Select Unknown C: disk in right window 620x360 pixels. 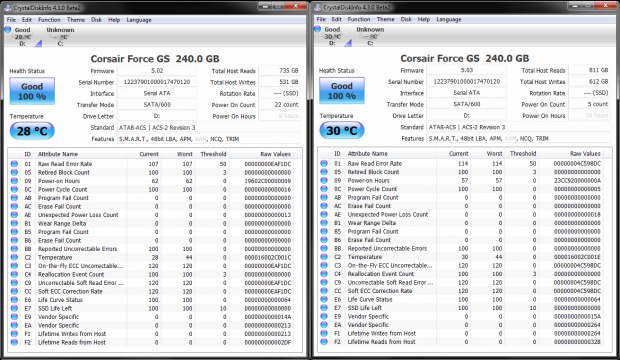coord(370,36)
